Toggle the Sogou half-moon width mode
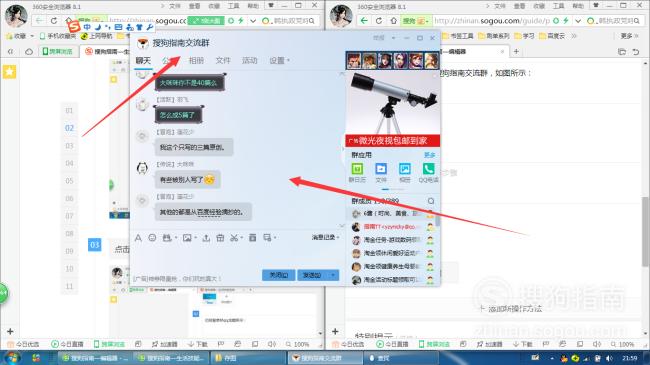This screenshot has width=650, height=365. click(x=98, y=27)
